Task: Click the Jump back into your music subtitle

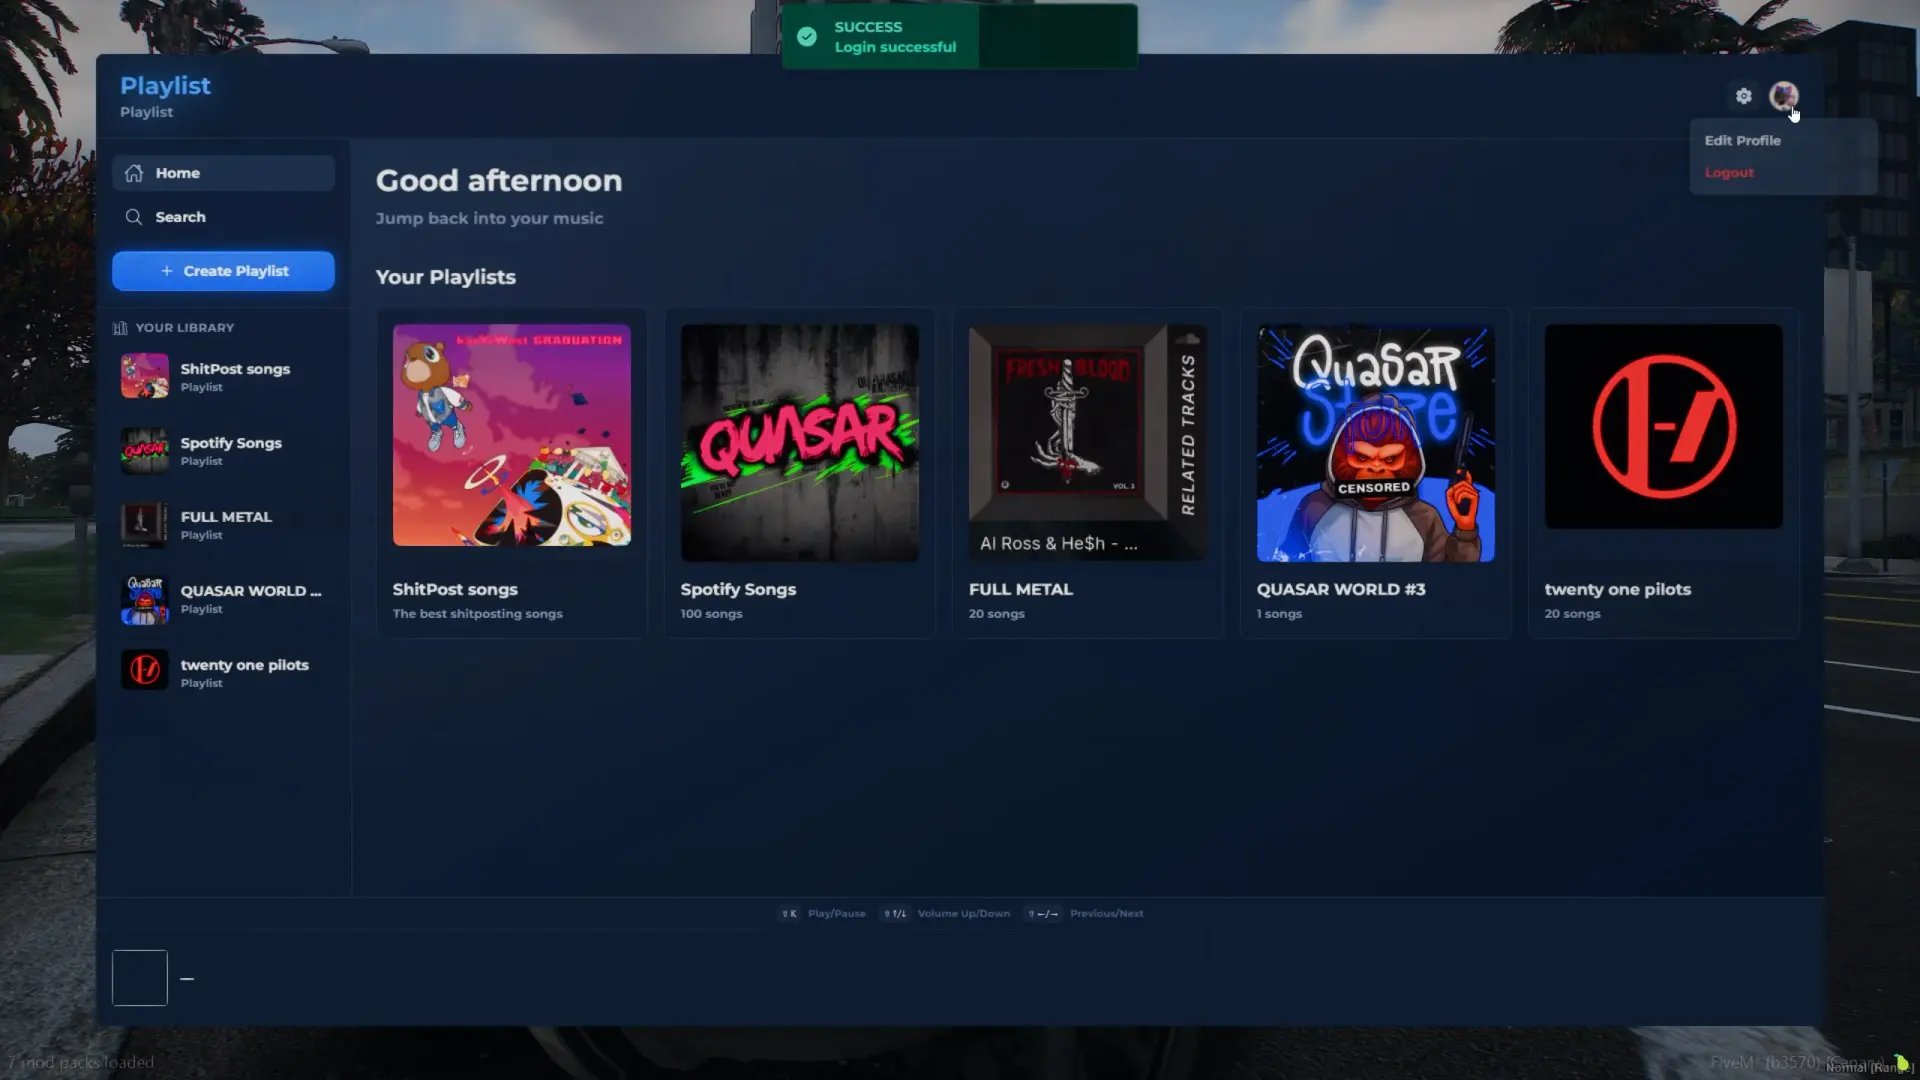Action: pyautogui.click(x=489, y=218)
